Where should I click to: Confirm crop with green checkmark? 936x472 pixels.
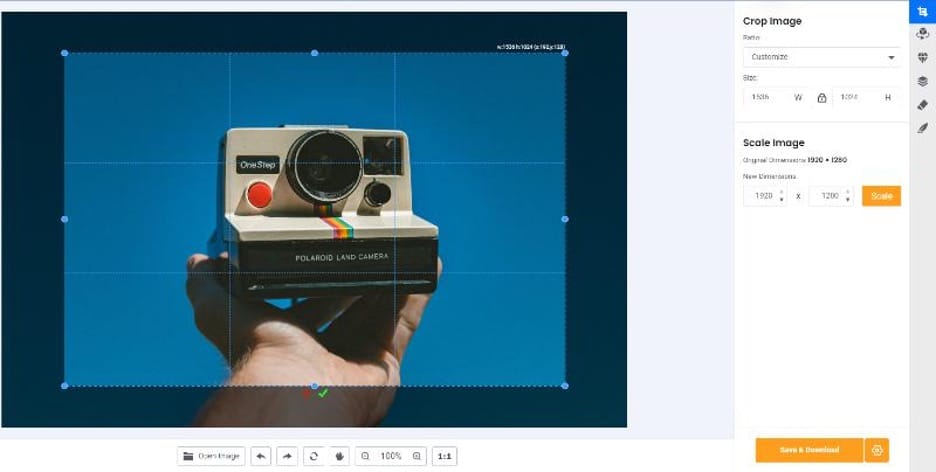(x=323, y=393)
